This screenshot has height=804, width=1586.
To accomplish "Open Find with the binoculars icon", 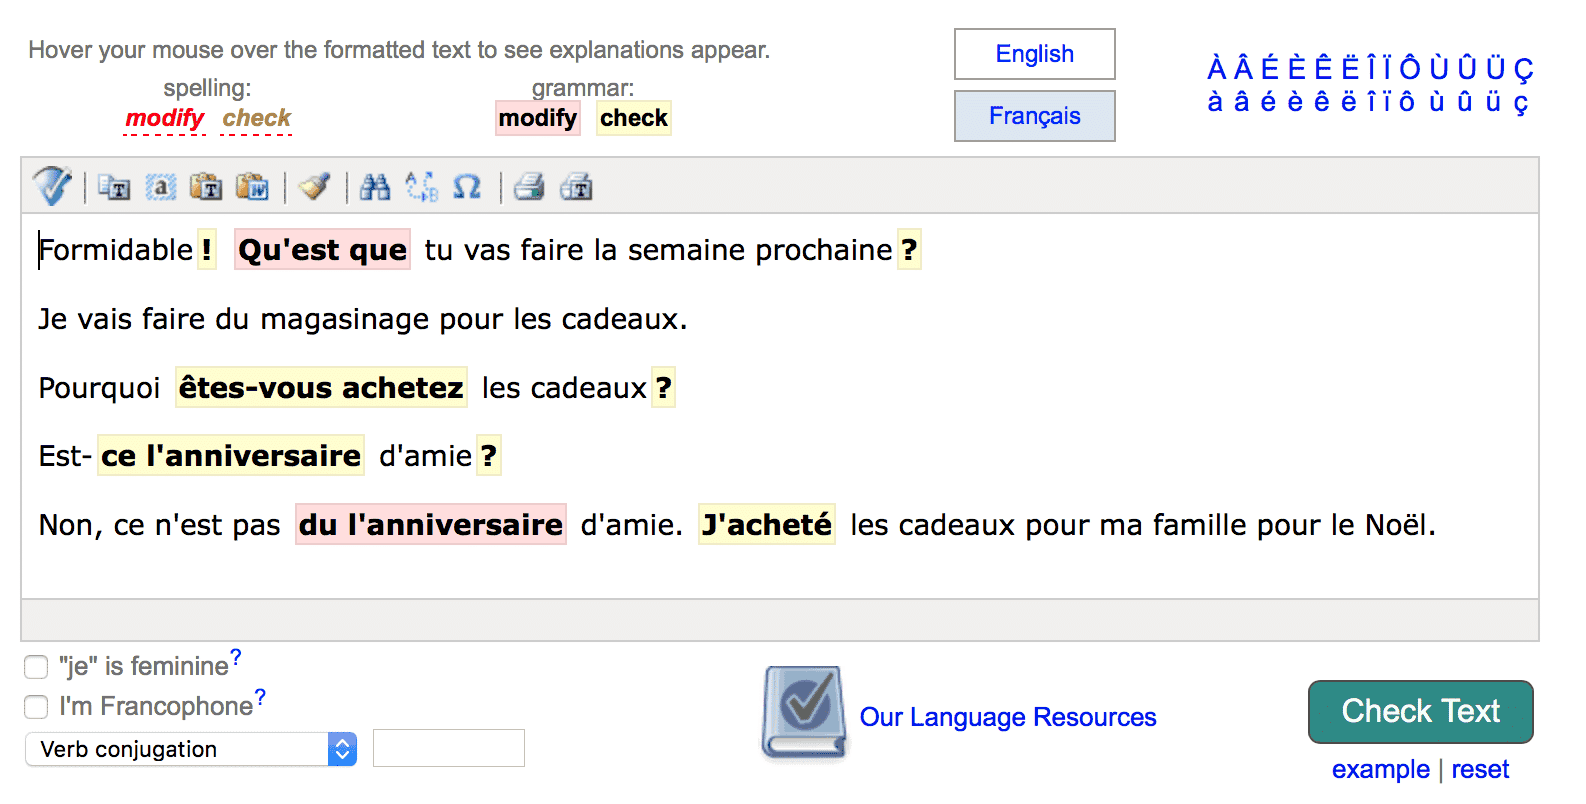I will click(x=375, y=187).
